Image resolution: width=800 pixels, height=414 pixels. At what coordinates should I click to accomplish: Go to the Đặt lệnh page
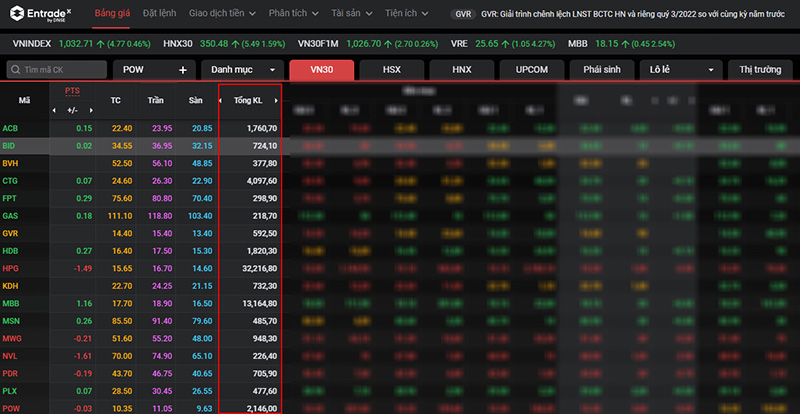point(159,15)
